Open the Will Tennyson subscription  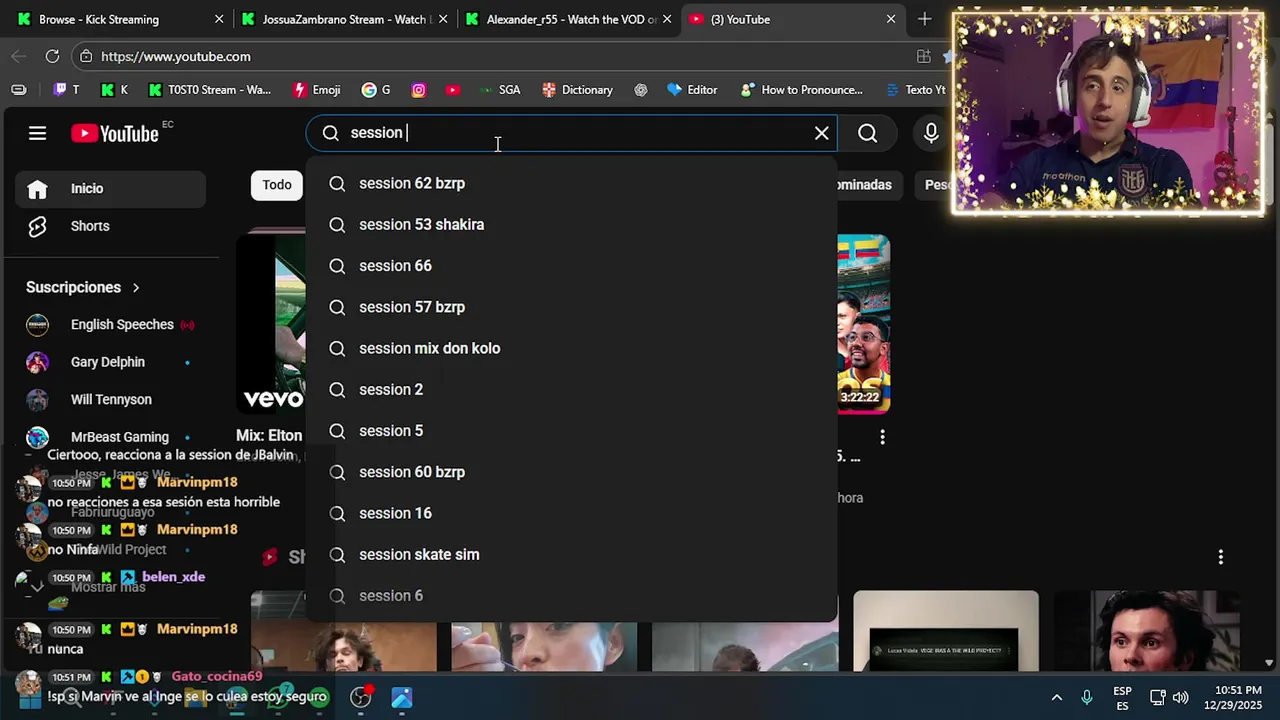pos(110,400)
